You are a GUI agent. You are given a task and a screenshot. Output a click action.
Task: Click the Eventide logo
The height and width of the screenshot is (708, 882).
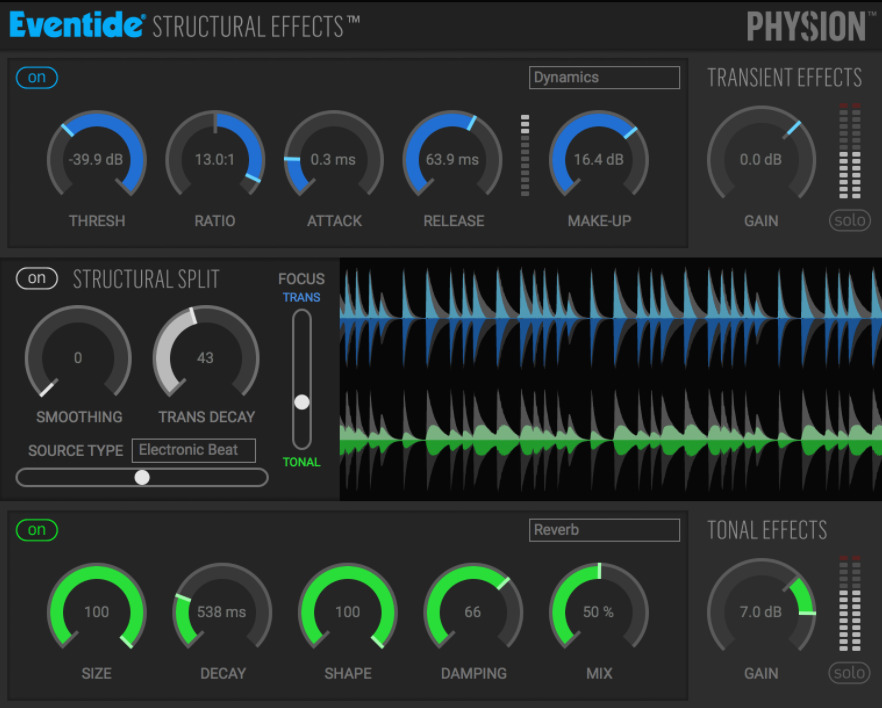78,25
